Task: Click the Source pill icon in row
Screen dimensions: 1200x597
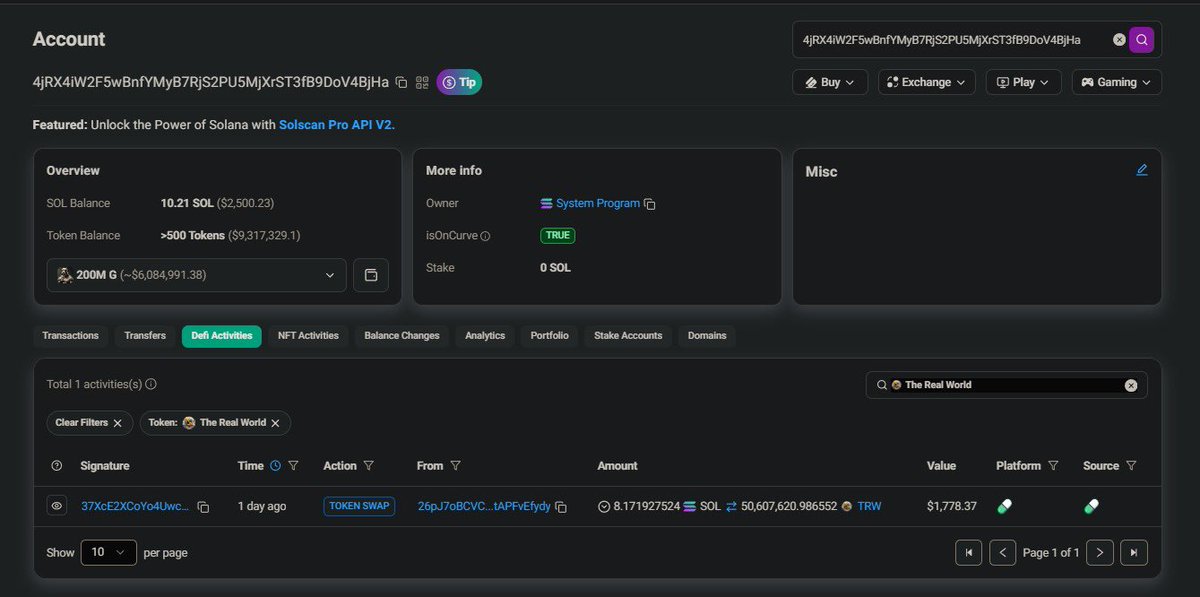Action: pyautogui.click(x=1092, y=507)
